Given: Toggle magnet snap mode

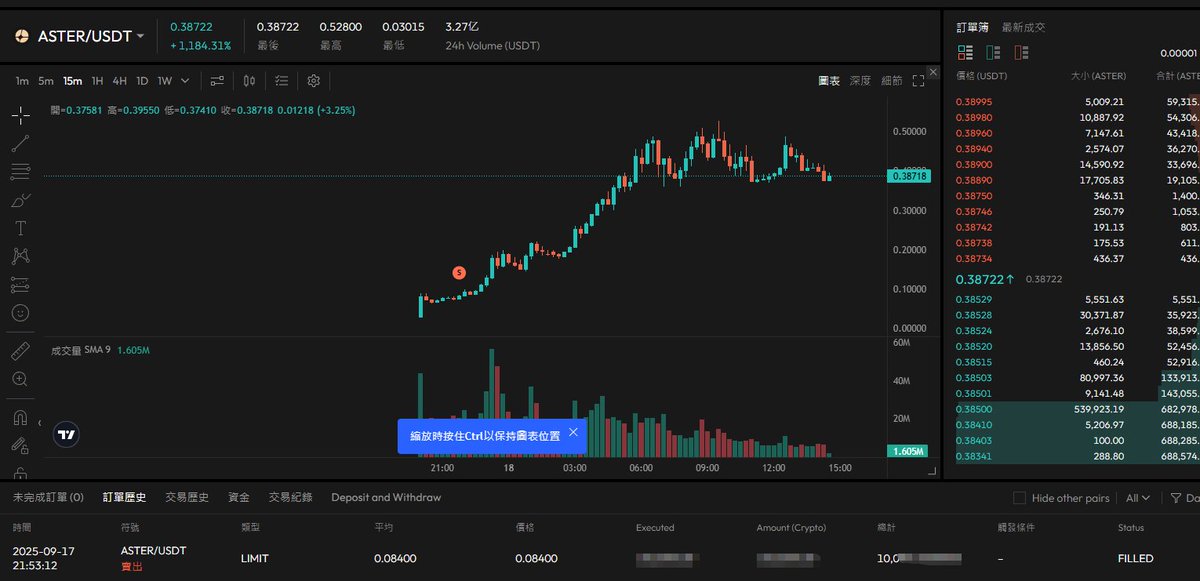Looking at the screenshot, I should pyautogui.click(x=20, y=417).
